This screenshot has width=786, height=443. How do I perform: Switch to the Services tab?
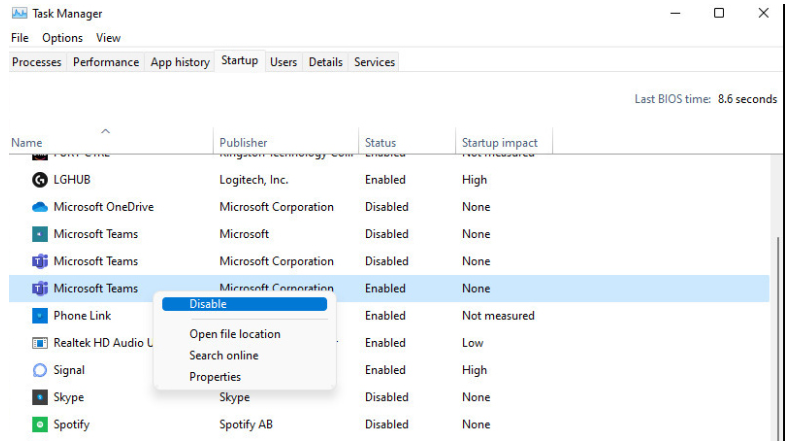coord(375,62)
